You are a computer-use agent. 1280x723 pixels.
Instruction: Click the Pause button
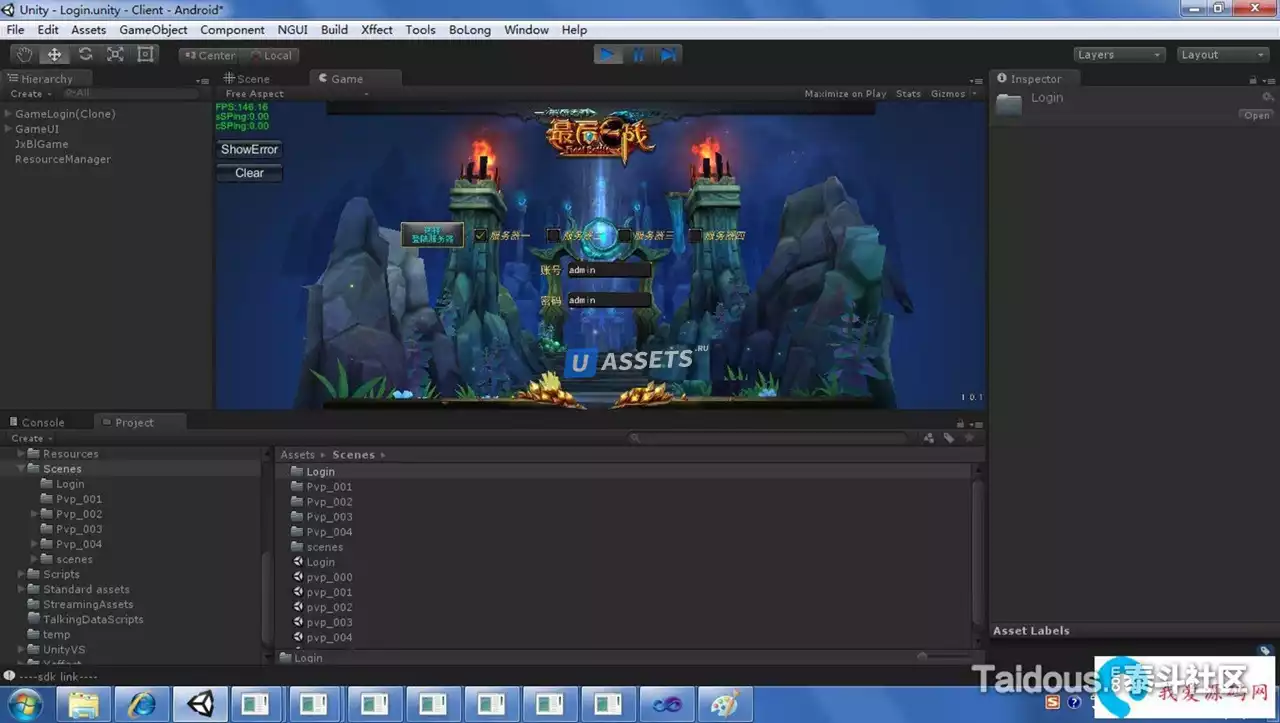pos(638,55)
